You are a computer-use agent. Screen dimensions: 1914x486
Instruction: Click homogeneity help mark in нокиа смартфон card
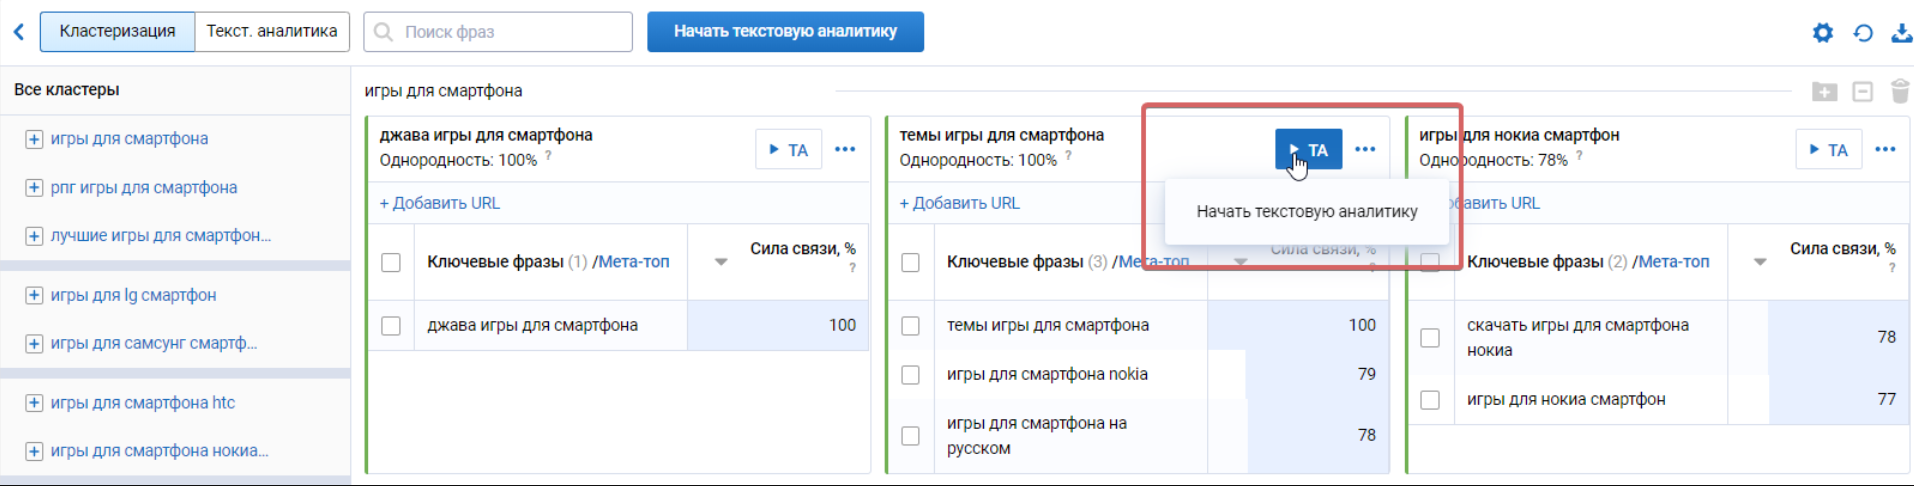1579,156
